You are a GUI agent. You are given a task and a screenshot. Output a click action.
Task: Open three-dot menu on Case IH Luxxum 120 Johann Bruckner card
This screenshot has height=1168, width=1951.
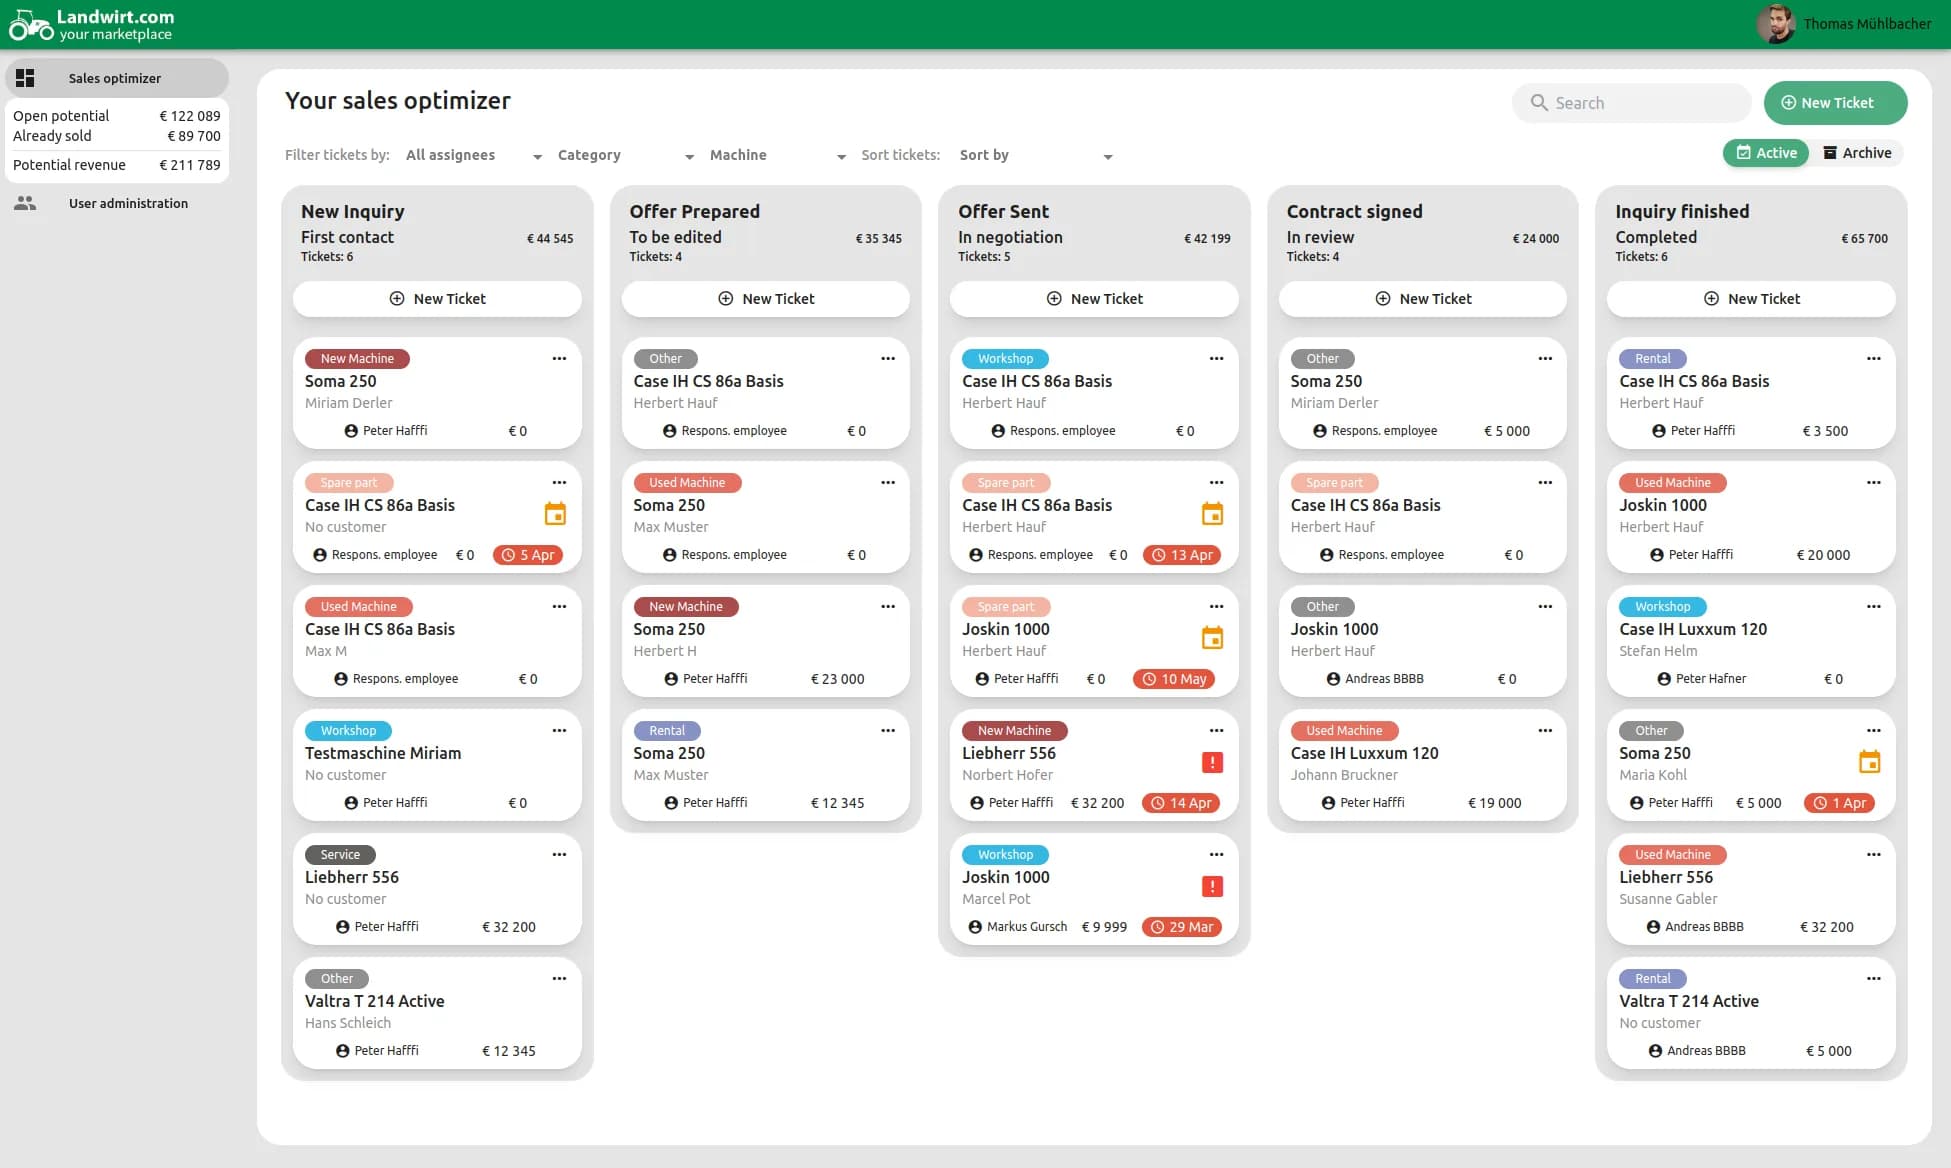tap(1545, 731)
